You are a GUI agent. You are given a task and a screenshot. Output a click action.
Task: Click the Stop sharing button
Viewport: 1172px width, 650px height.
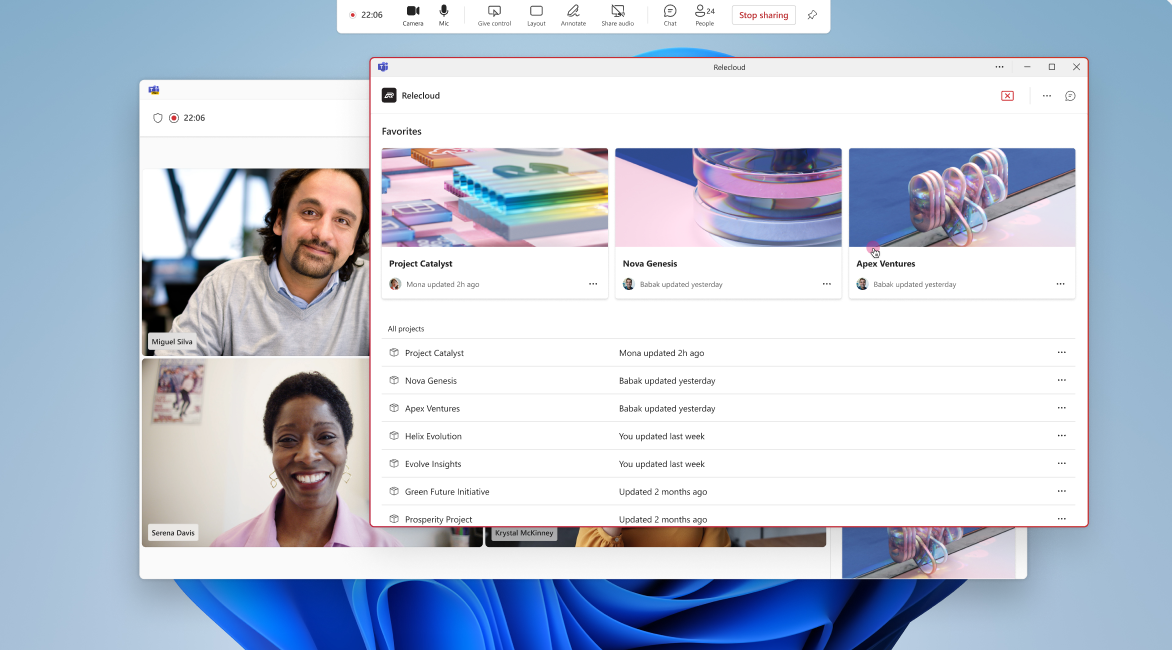pyautogui.click(x=763, y=15)
